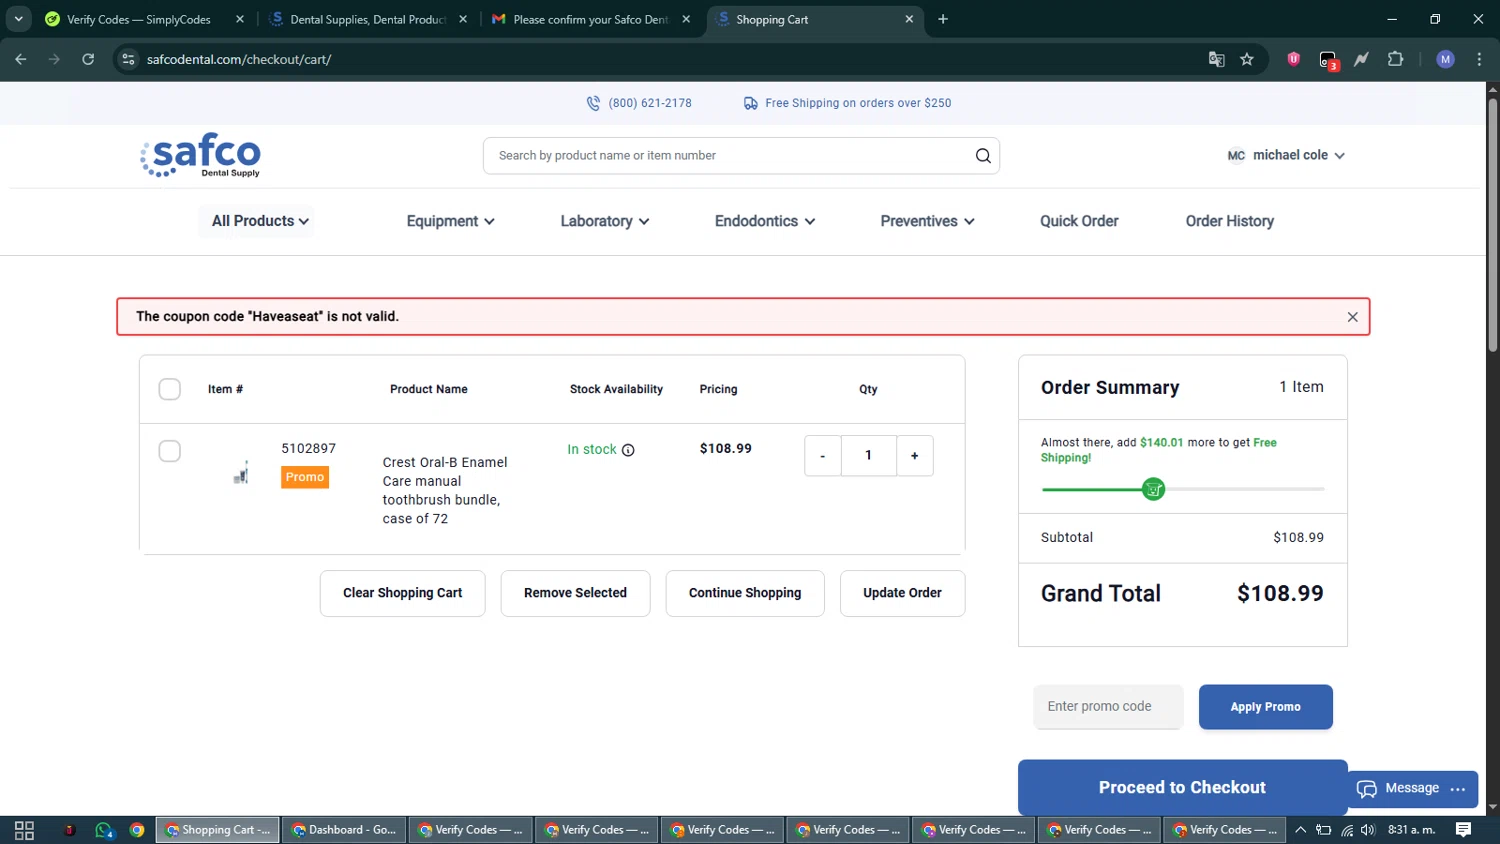Click the MC account avatar
1500x844 pixels.
(x=1236, y=156)
